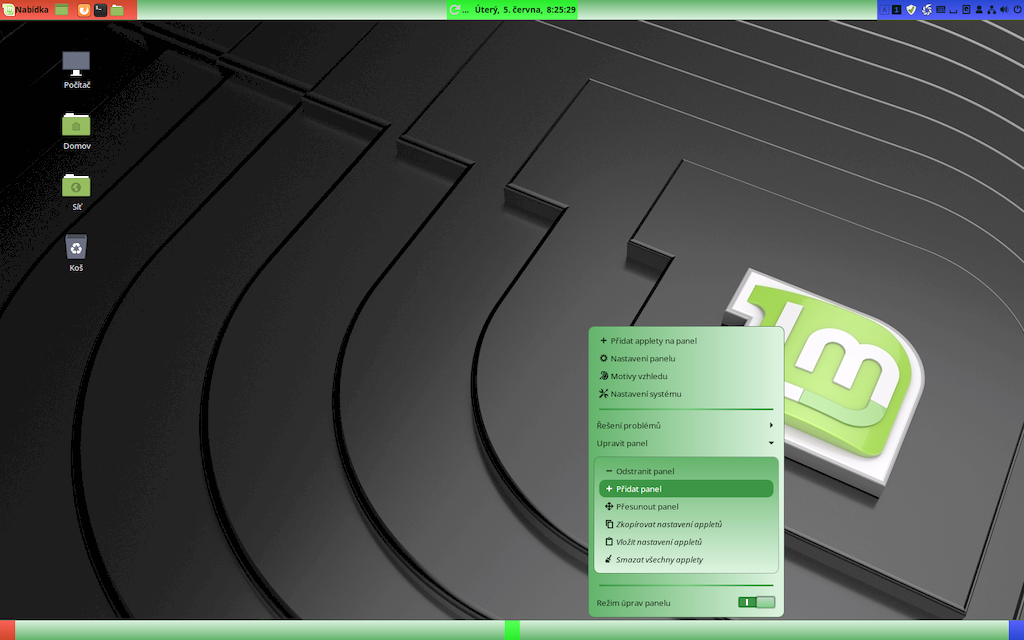Open the terminal launcher in panel

point(100,10)
